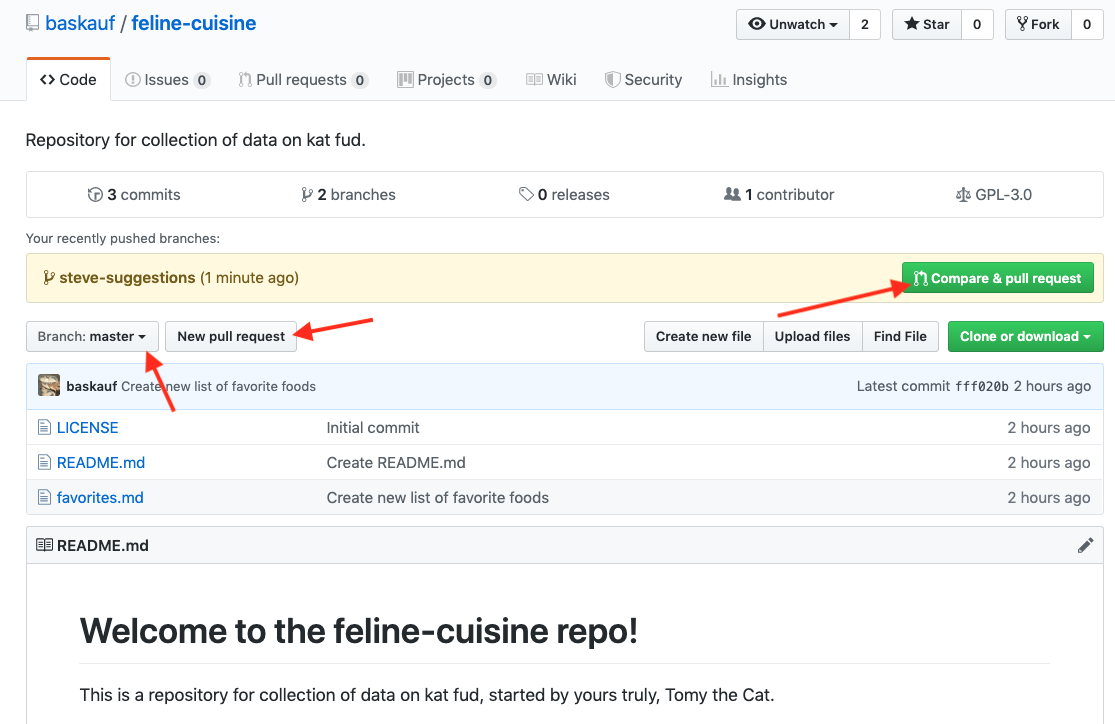Star the feline-cuisine repository
1115x724 pixels.
927,24
